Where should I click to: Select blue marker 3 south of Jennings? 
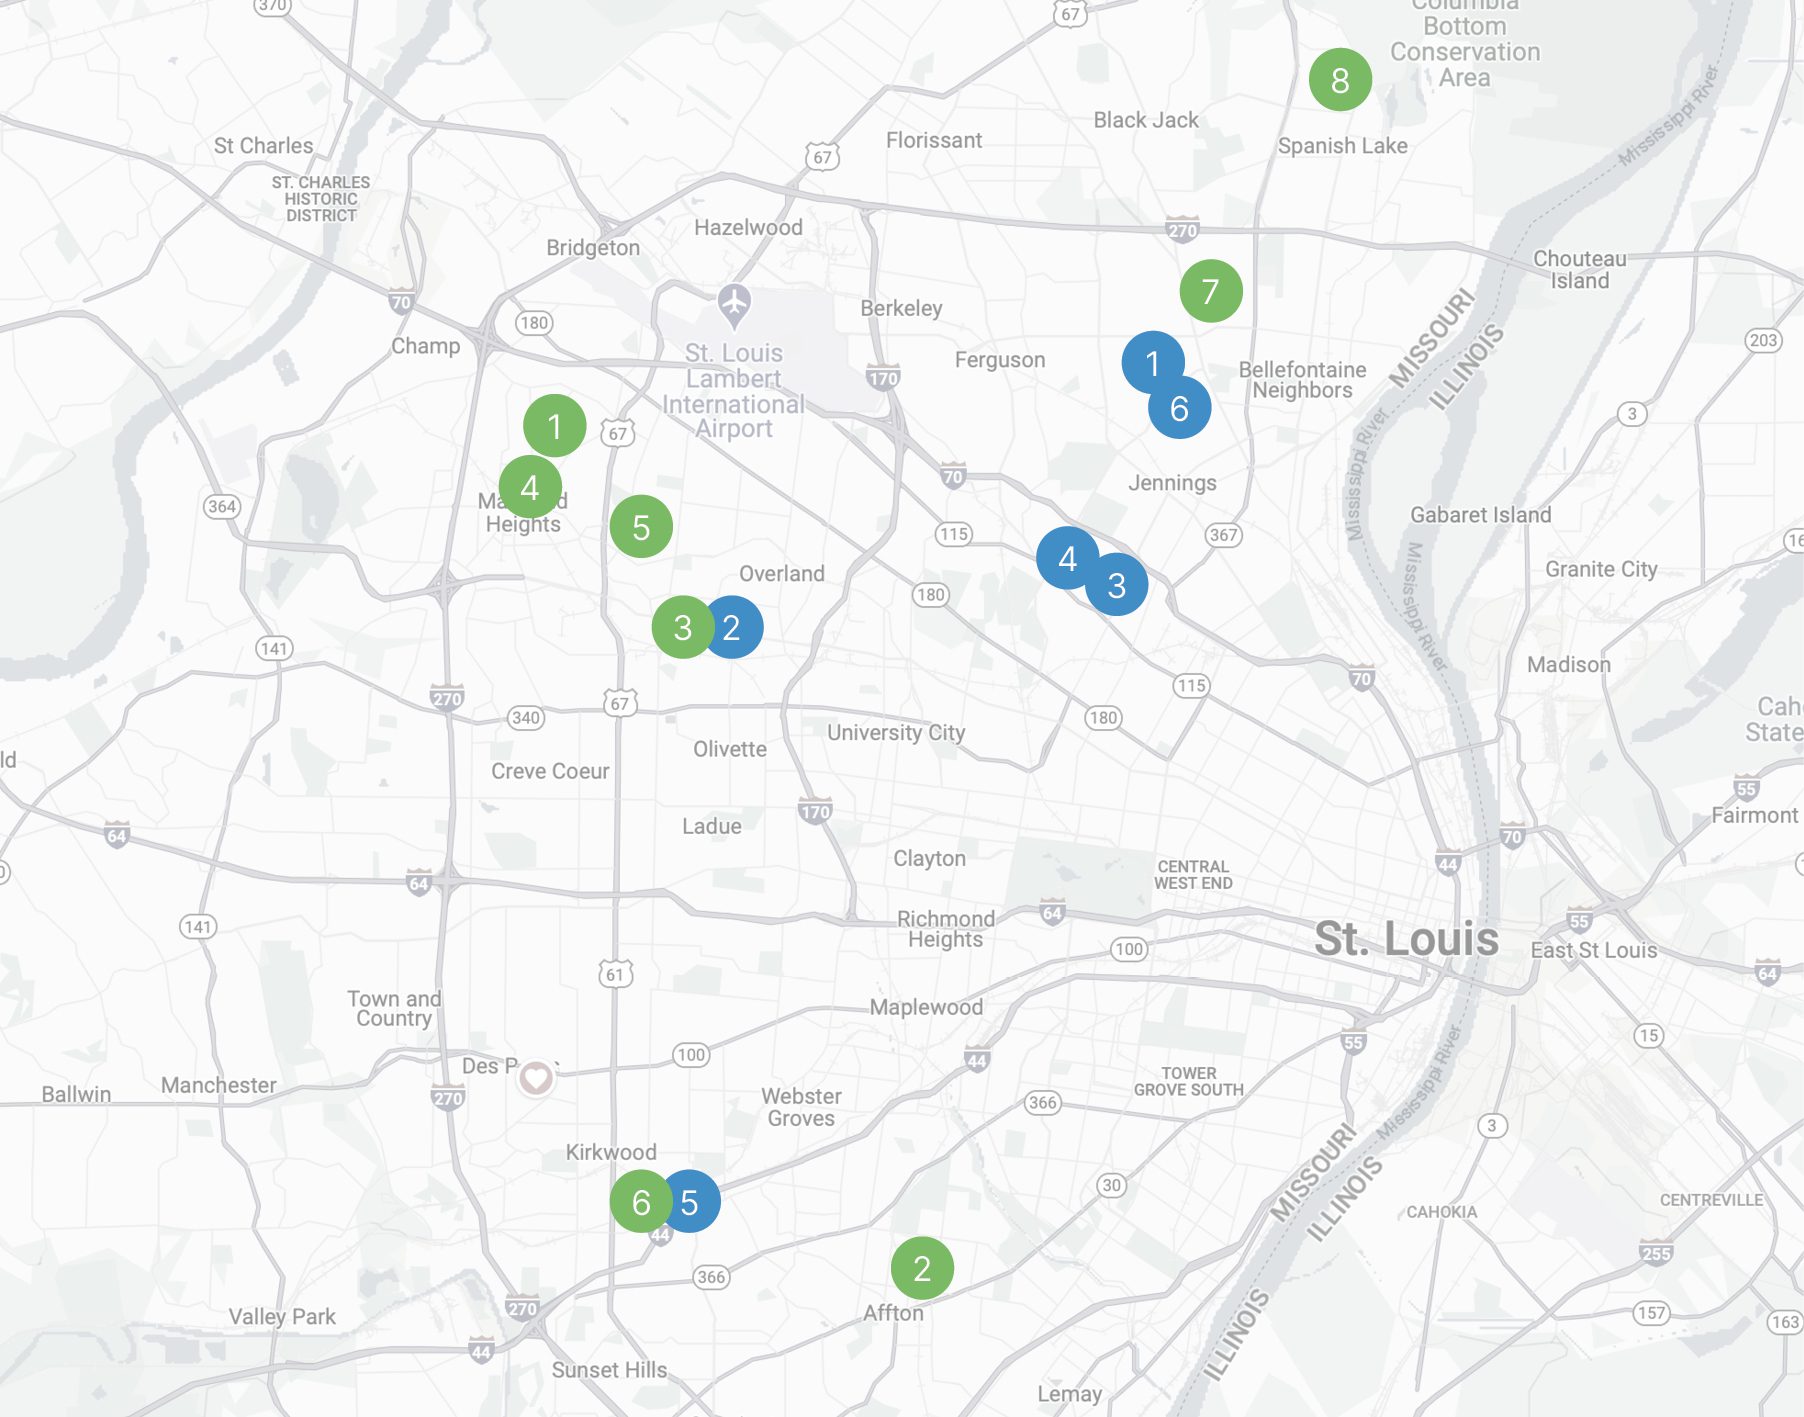tap(1118, 586)
